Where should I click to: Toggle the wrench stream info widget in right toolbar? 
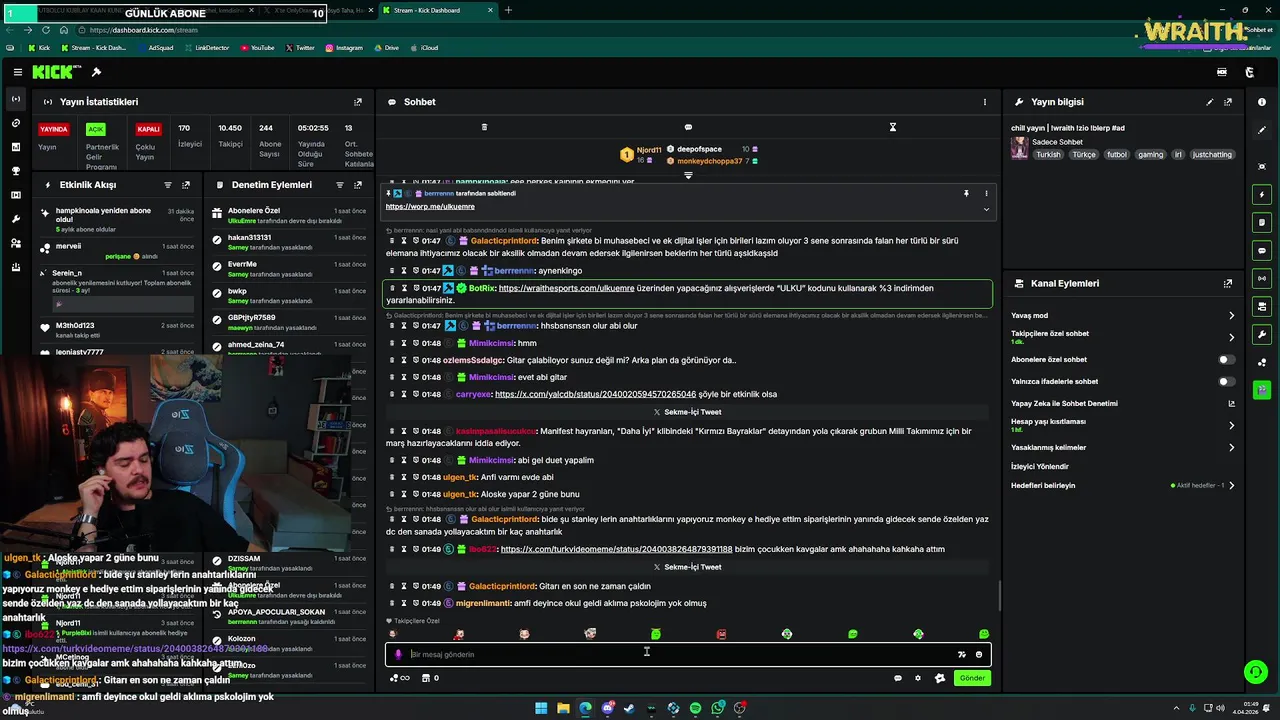point(1262,334)
